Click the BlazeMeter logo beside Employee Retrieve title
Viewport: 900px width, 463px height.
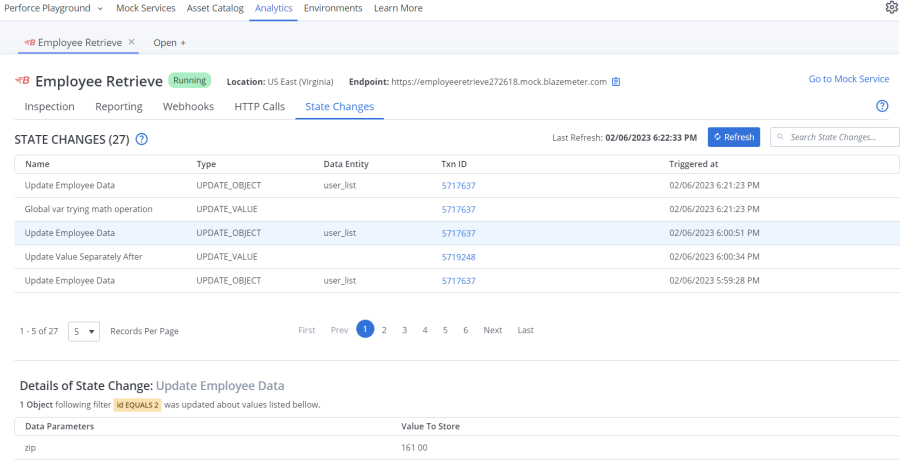(22, 81)
